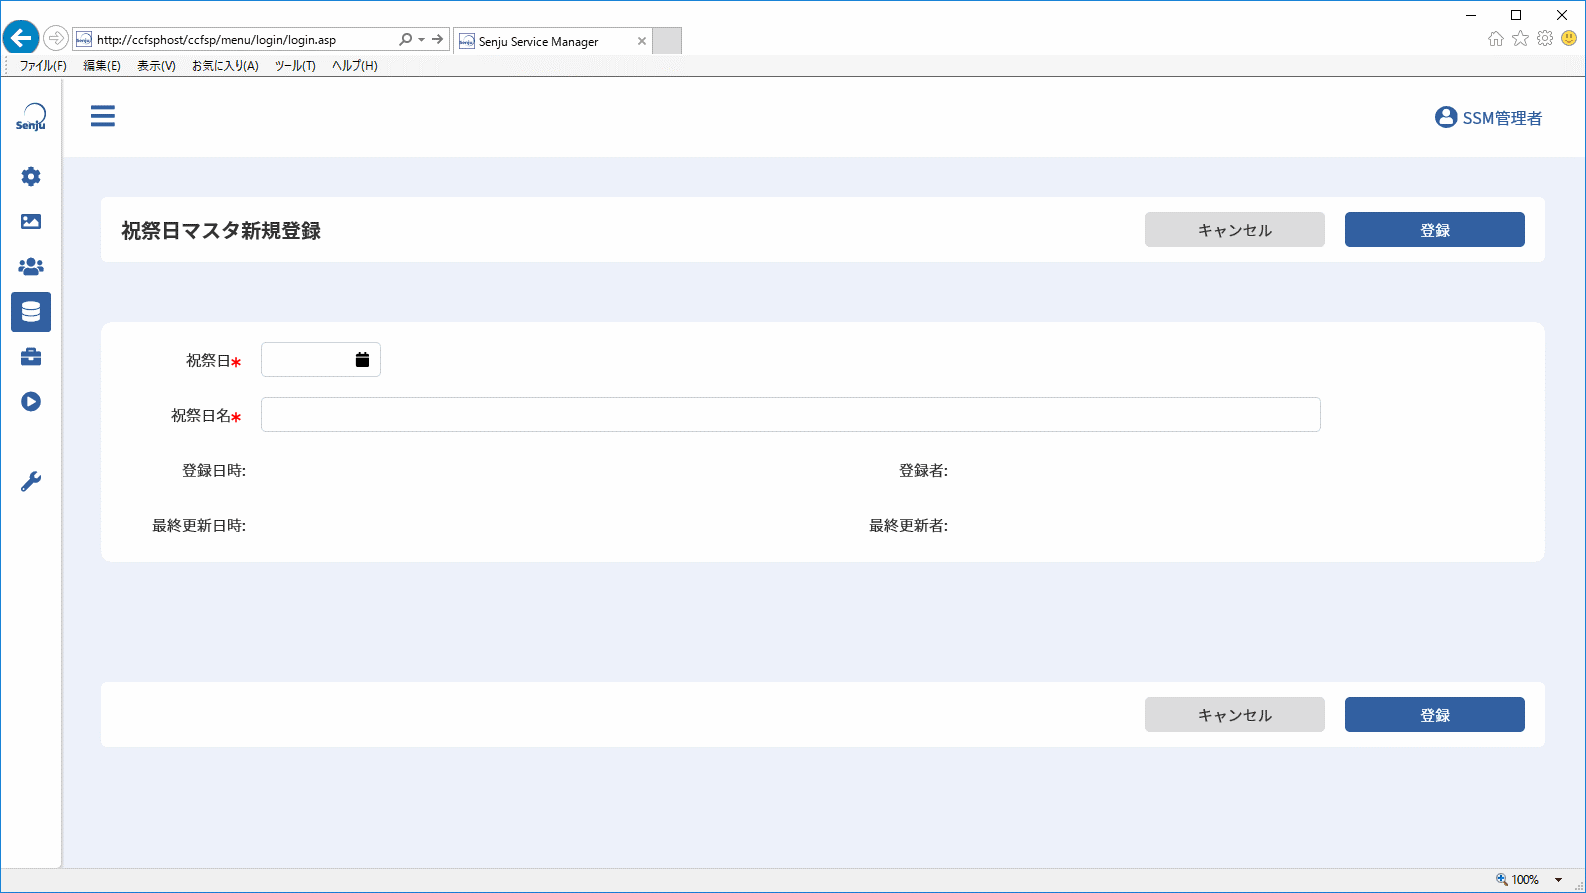Screen dimensions: 1586x893
Task: Select the database master sidebar icon
Action: pyautogui.click(x=31, y=312)
